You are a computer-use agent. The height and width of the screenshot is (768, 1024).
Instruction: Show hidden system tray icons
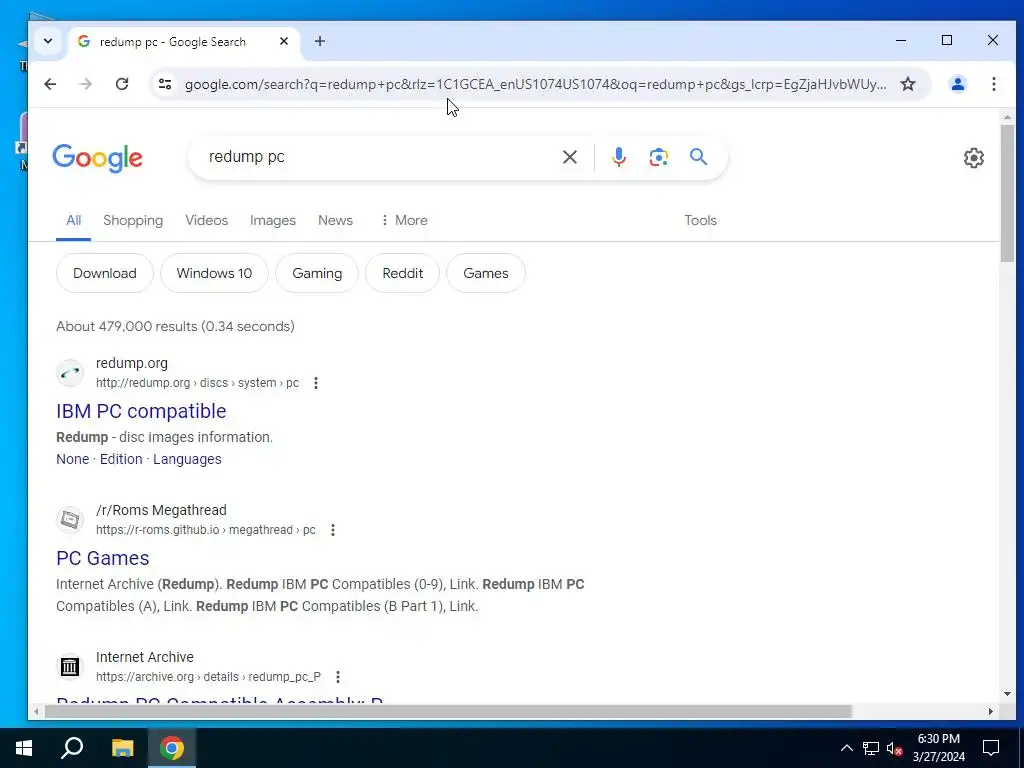click(x=846, y=748)
